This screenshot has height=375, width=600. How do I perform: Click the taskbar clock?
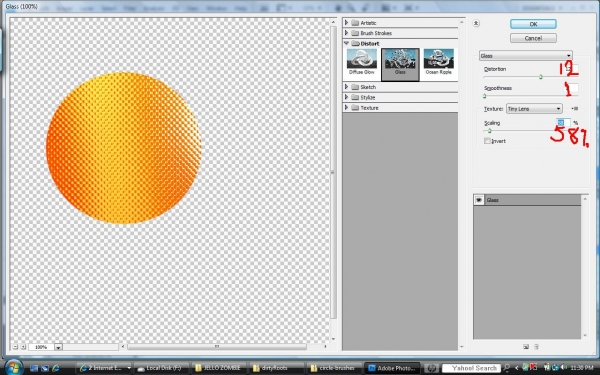point(582,368)
